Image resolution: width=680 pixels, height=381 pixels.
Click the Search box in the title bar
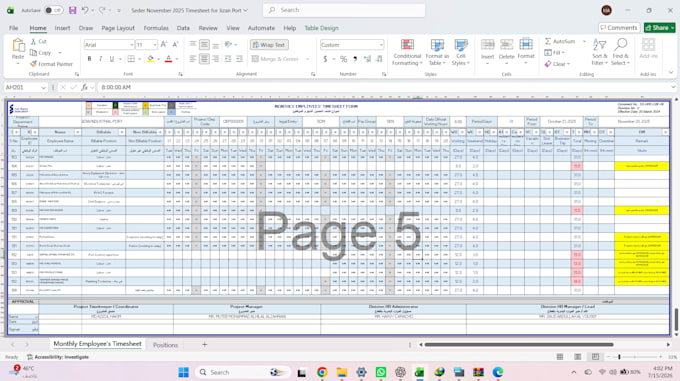click(x=344, y=10)
